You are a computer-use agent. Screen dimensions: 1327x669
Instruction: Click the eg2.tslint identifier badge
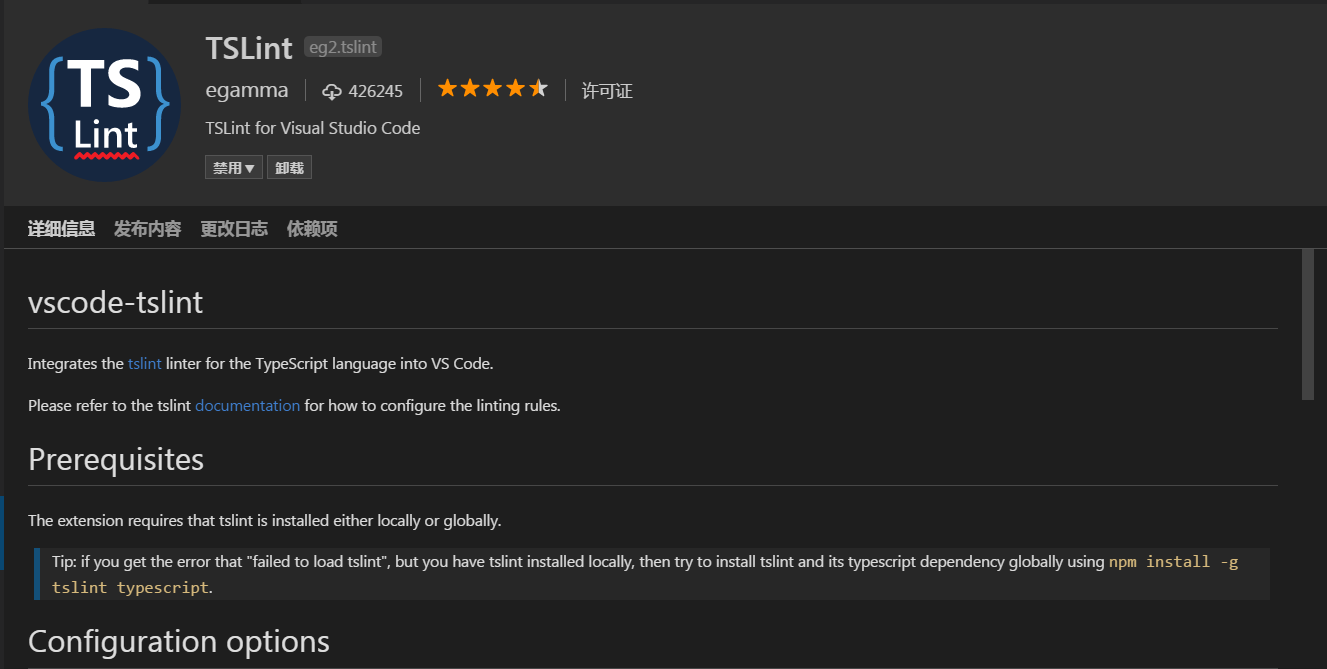[343, 47]
